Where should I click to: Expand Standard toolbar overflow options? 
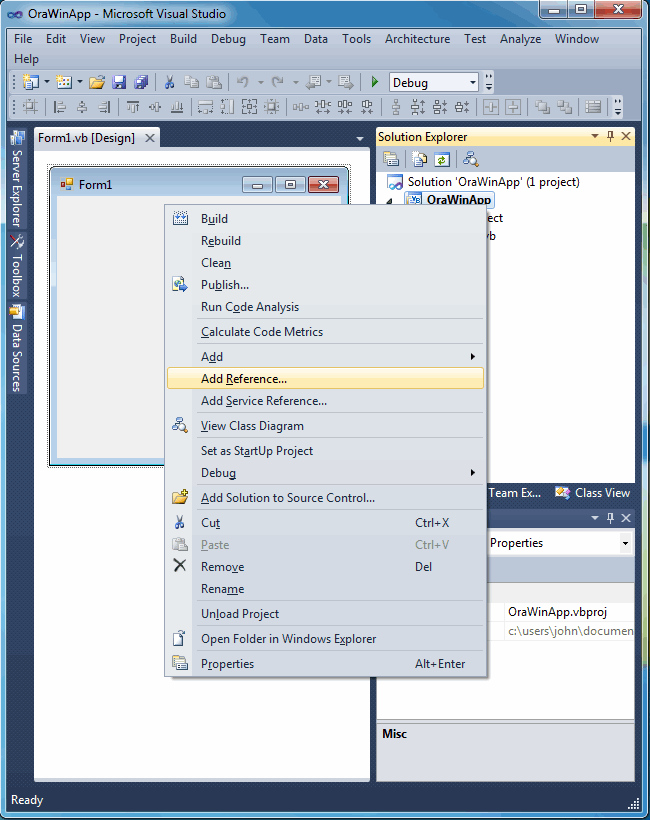[489, 82]
